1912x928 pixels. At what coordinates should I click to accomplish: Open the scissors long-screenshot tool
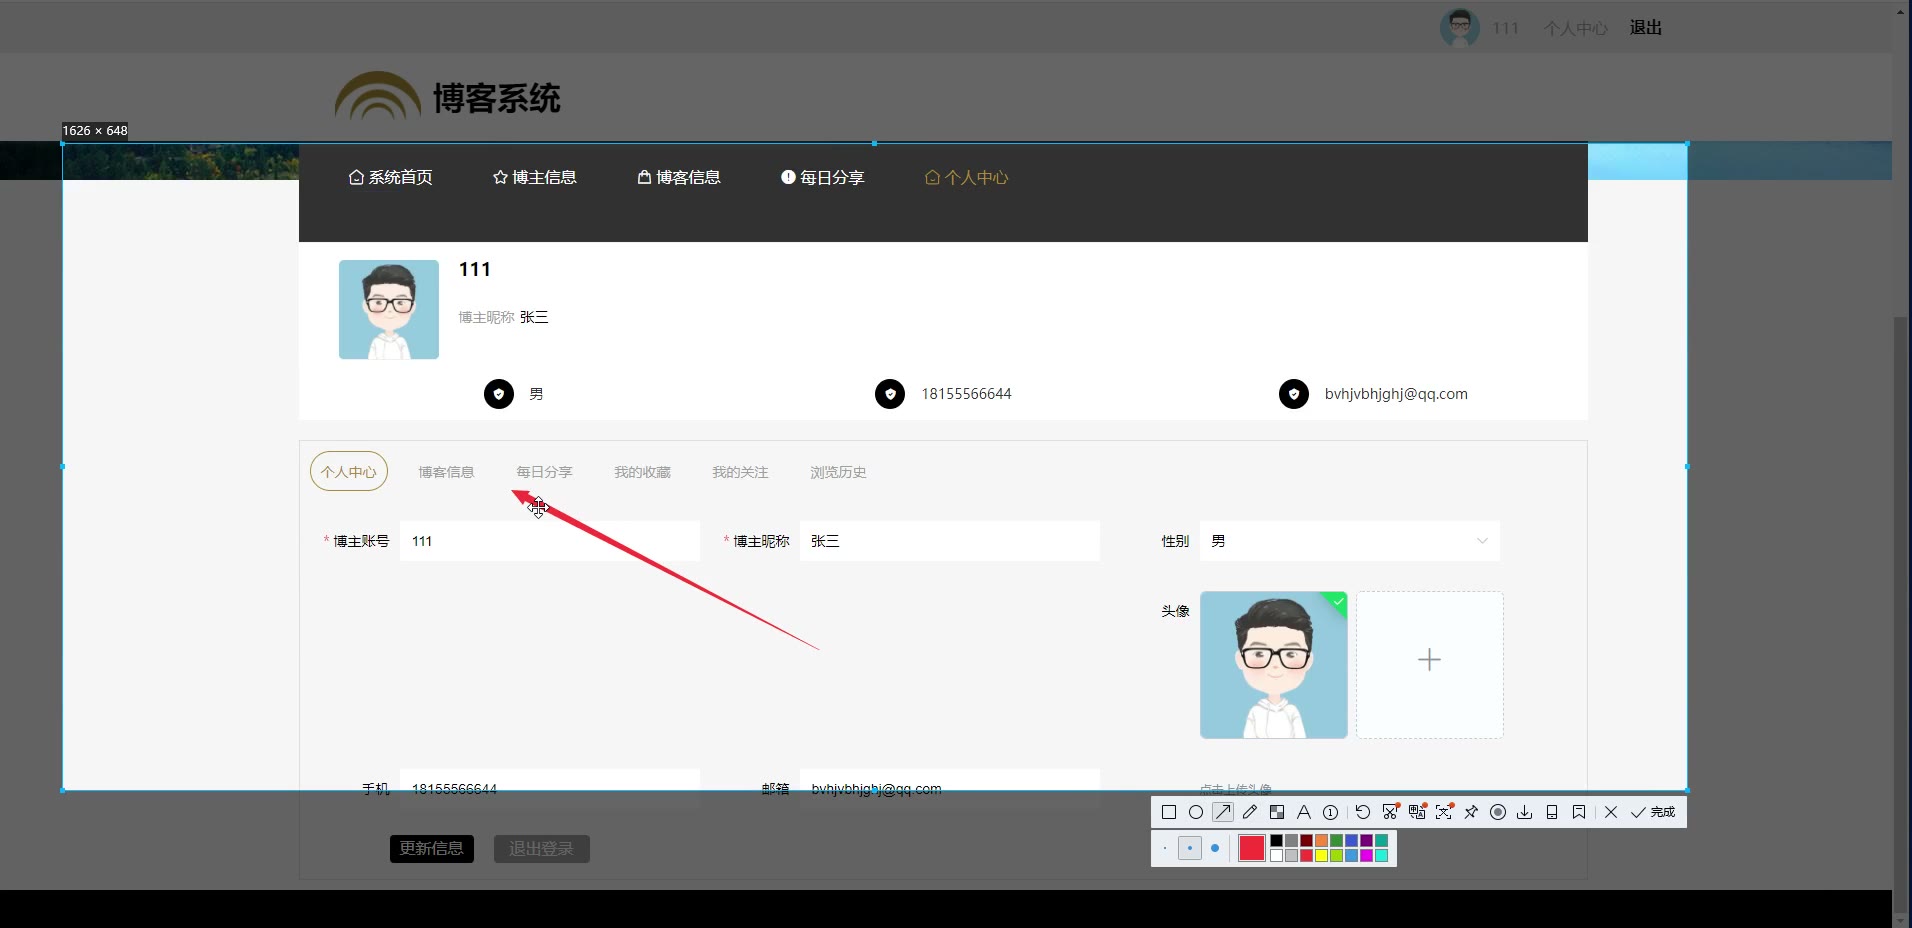[1390, 812]
